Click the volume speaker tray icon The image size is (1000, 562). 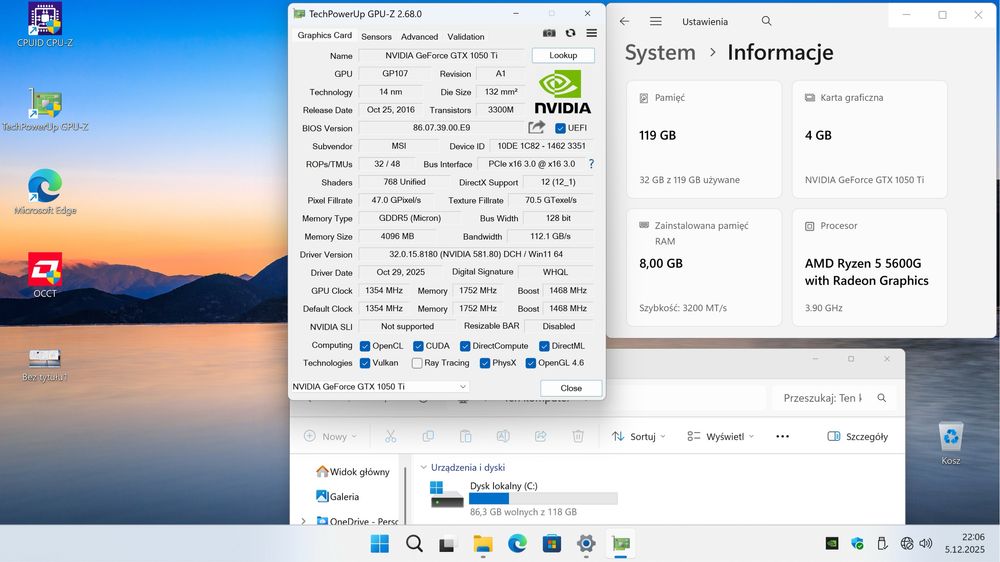click(x=926, y=544)
